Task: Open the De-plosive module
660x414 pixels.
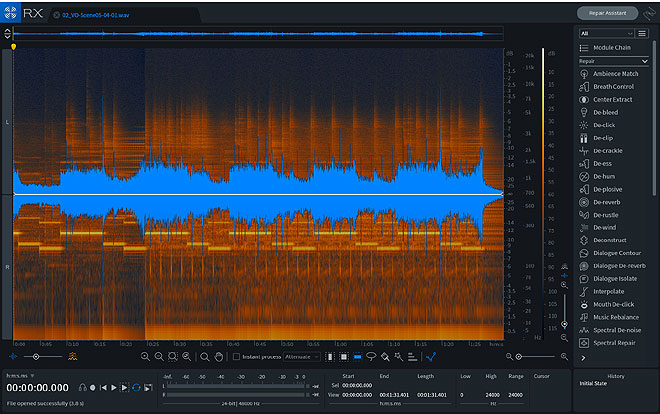Action: (x=601, y=189)
